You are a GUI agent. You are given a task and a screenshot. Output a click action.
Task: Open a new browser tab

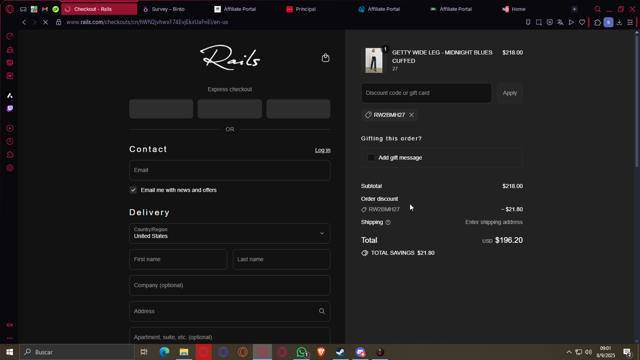[x=574, y=9]
